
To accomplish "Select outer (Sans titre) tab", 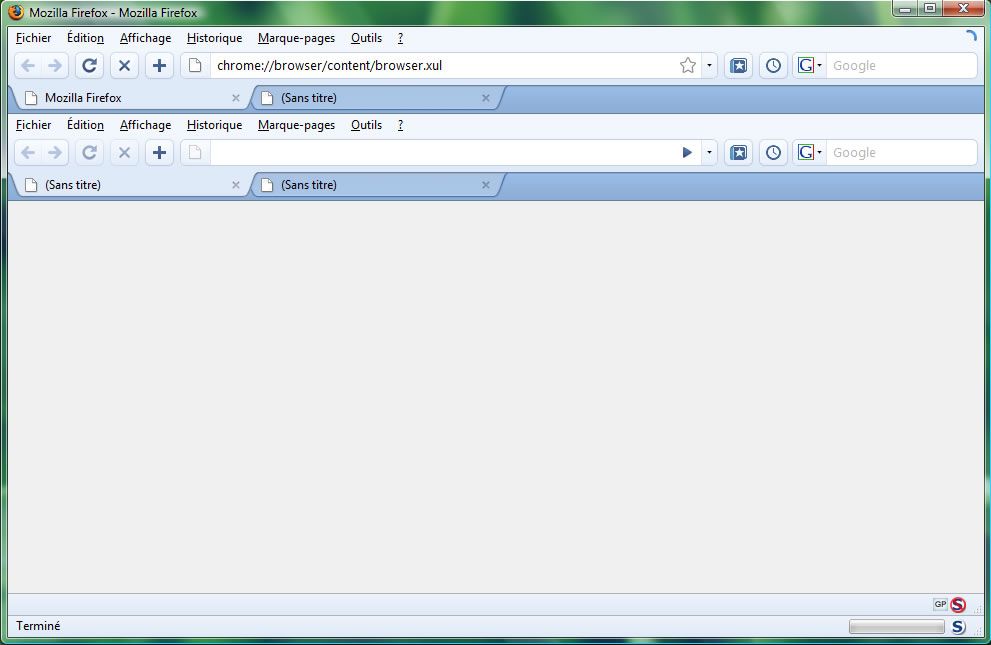I will [376, 98].
